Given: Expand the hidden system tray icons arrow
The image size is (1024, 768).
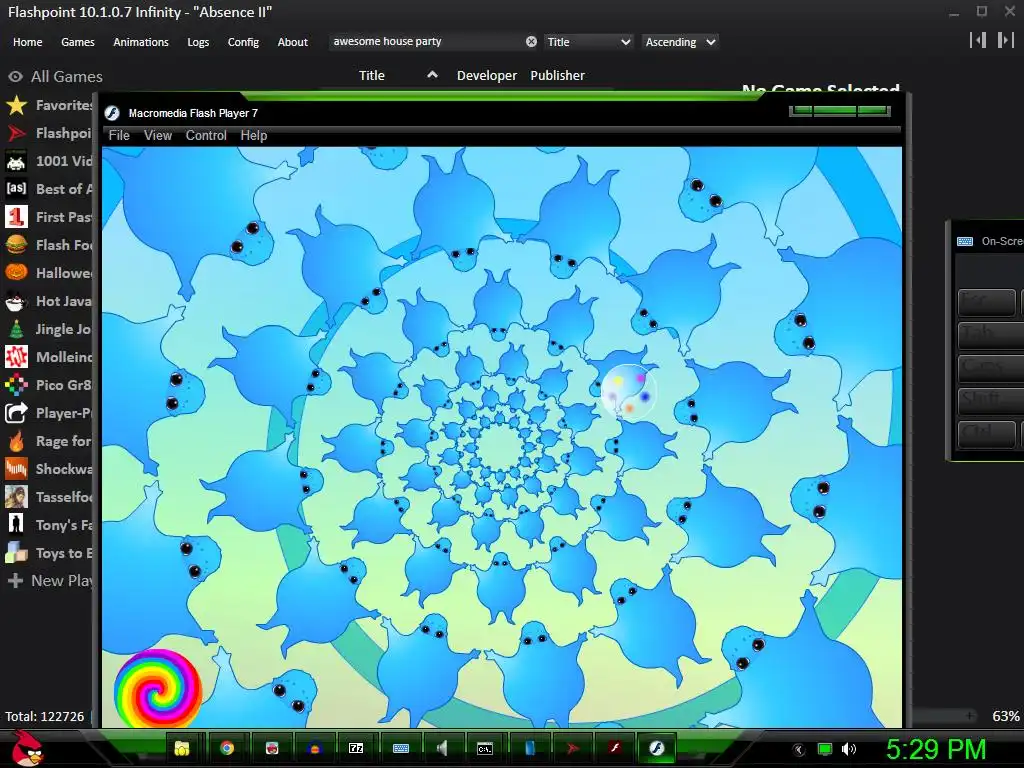Looking at the screenshot, I should click(x=799, y=750).
